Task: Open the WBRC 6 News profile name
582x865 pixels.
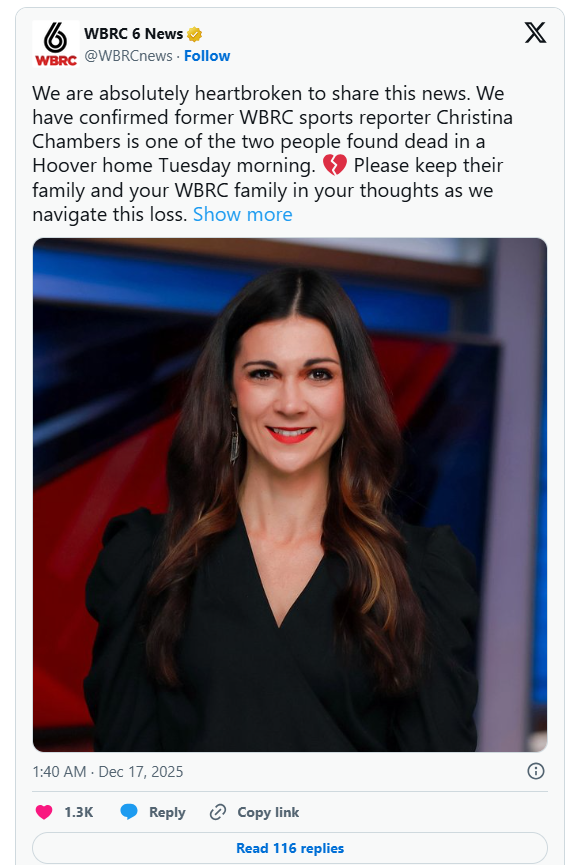Action: coord(134,34)
